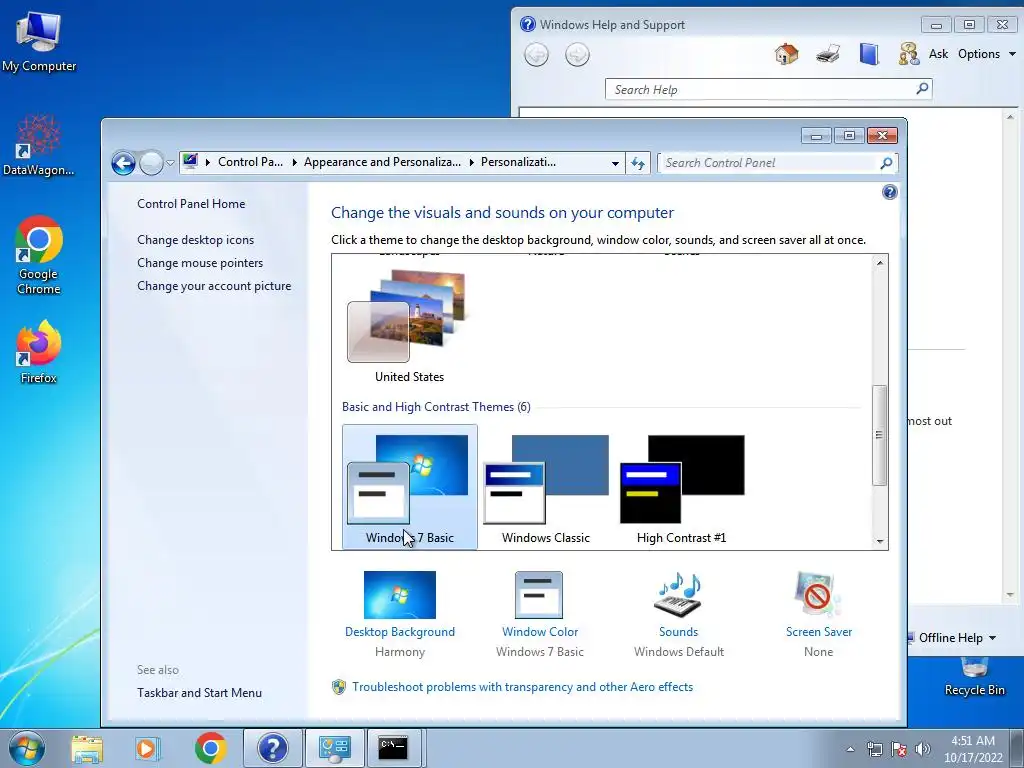Open recent pages dropdown arrow
Screen dimensions: 1024x768
coord(170,163)
